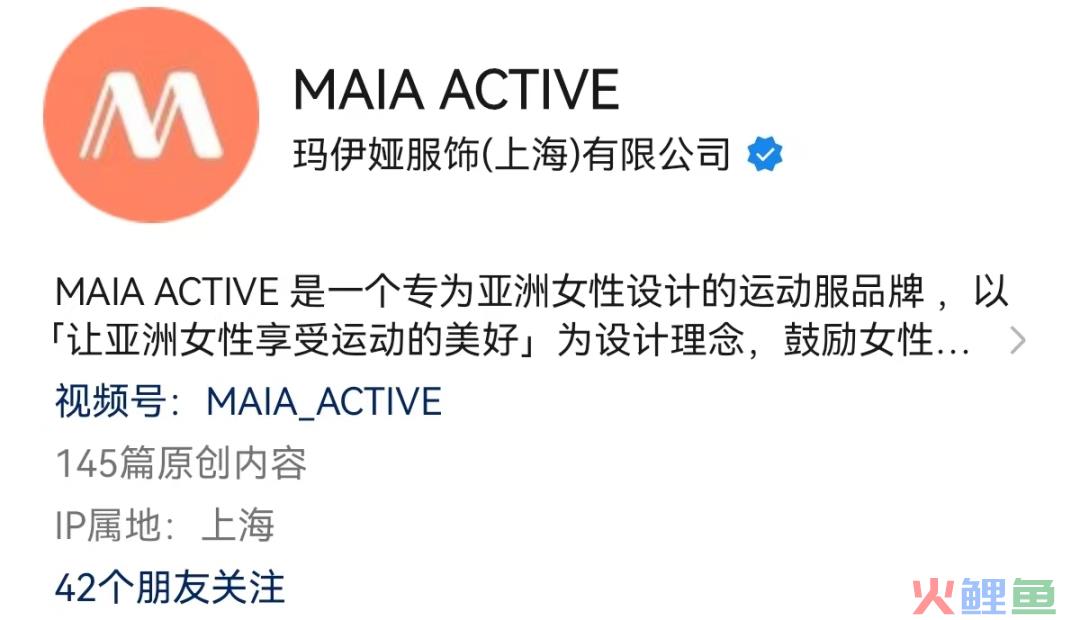Select the first line of the brand description
1080x620 pixels.
[532, 291]
